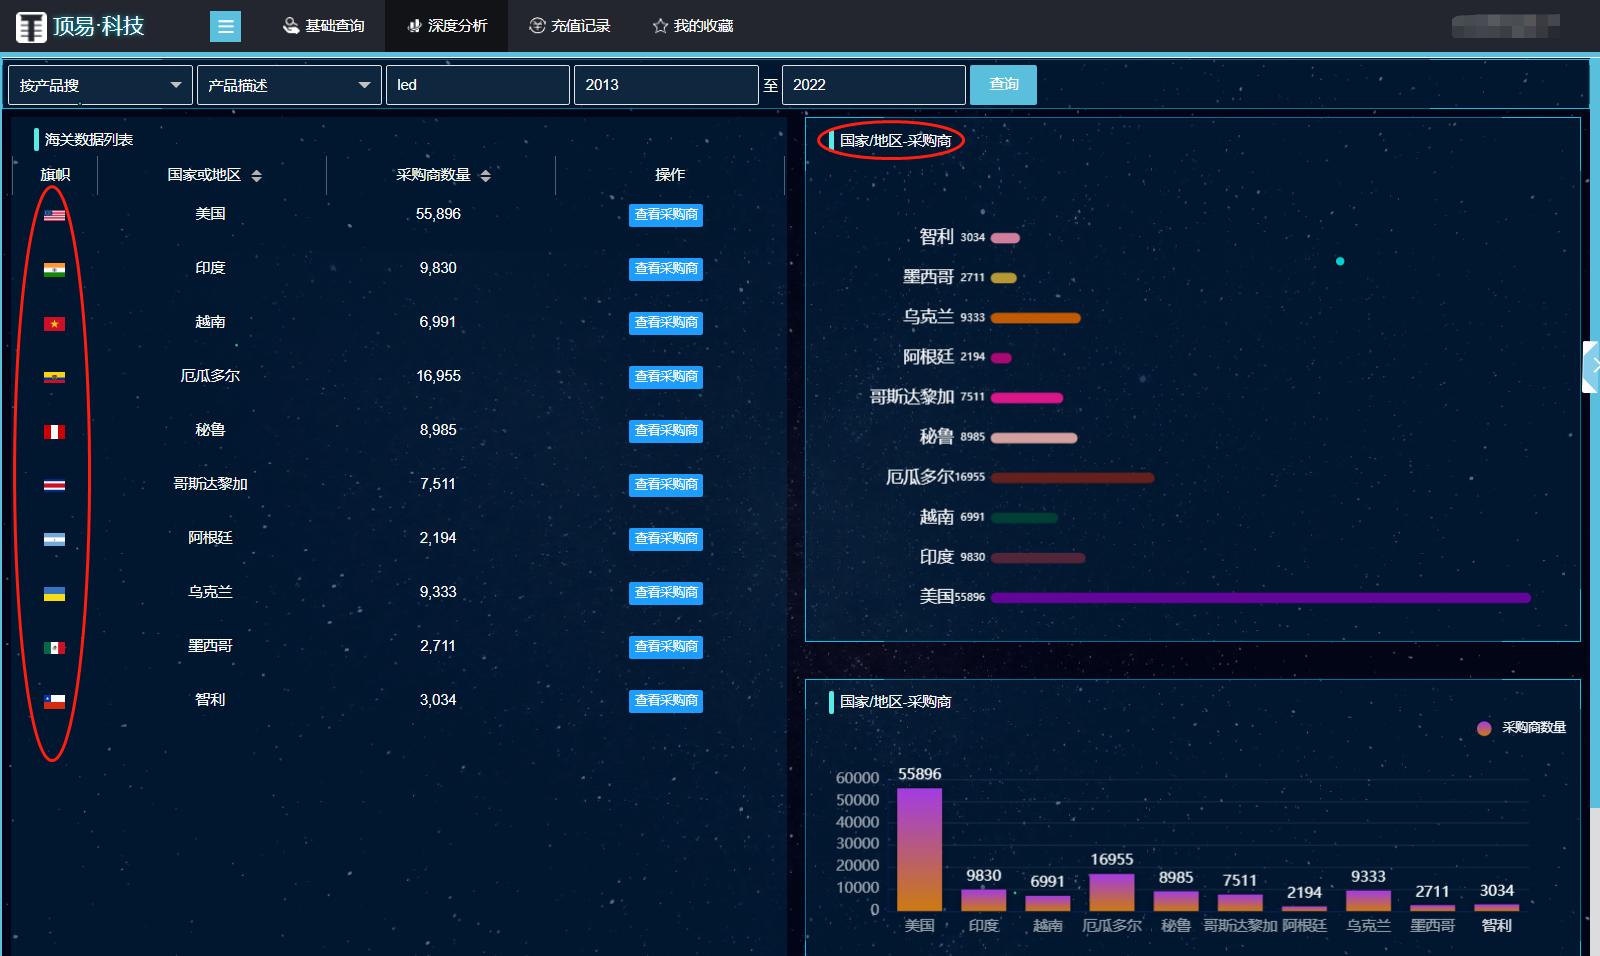
Task: Open 充值记录 page
Action: (569, 26)
